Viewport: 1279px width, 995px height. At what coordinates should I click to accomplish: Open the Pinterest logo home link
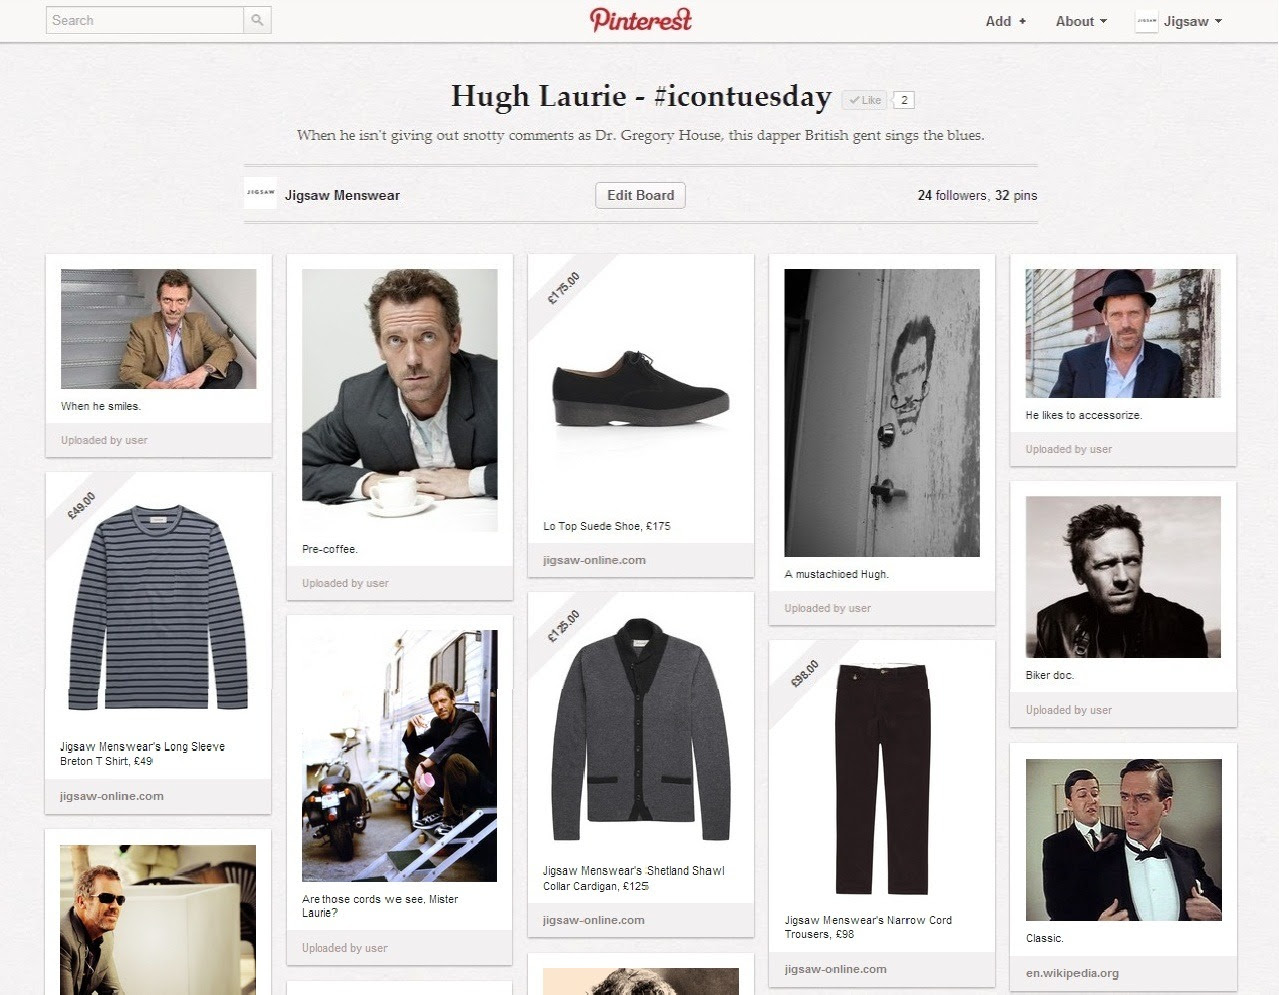click(x=641, y=20)
